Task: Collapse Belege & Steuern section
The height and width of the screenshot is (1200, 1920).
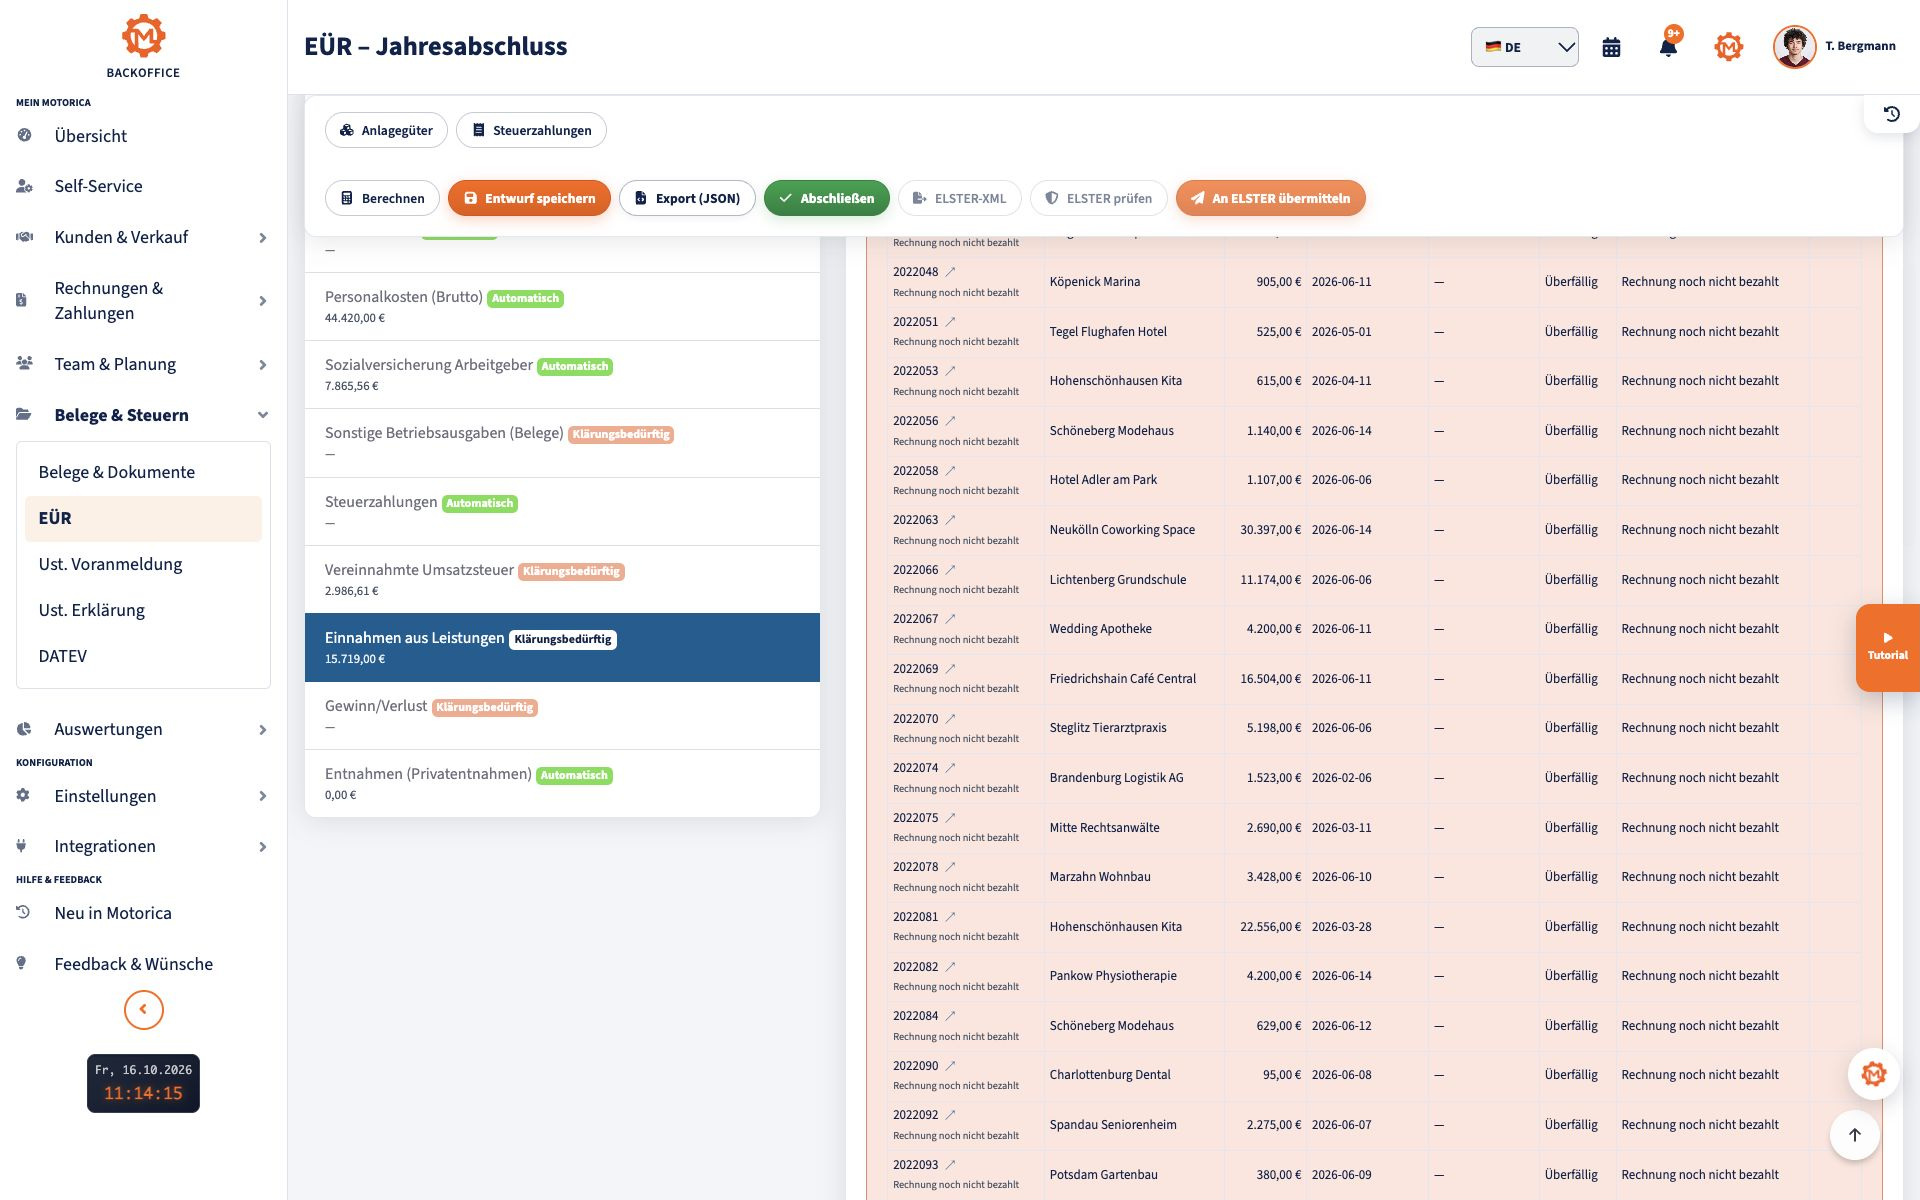Action: click(x=143, y=415)
